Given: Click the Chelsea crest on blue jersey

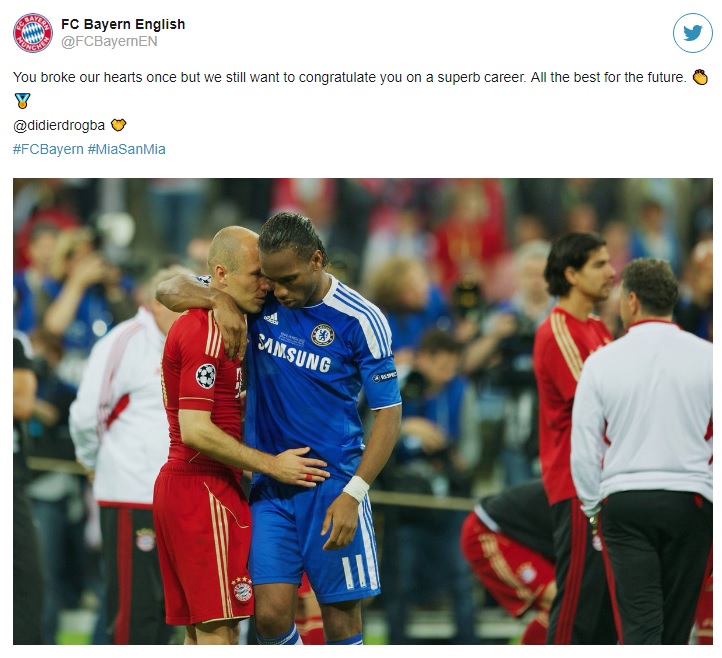Looking at the screenshot, I should (322, 335).
